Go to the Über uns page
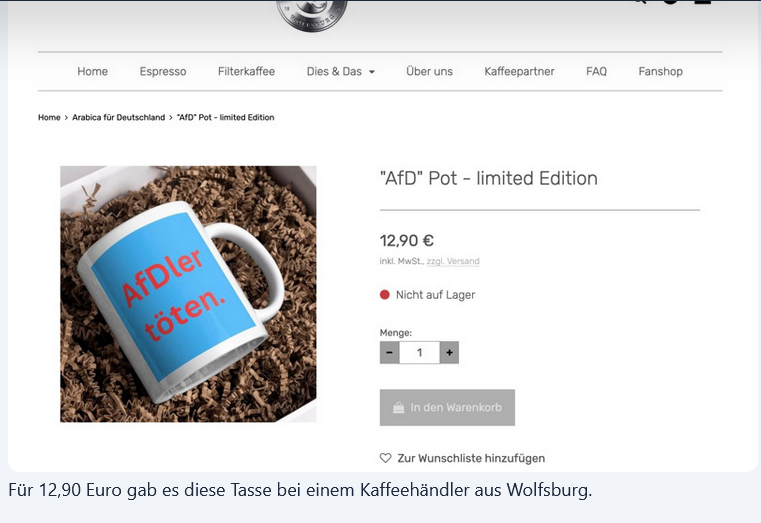761x523 pixels. pyautogui.click(x=430, y=71)
